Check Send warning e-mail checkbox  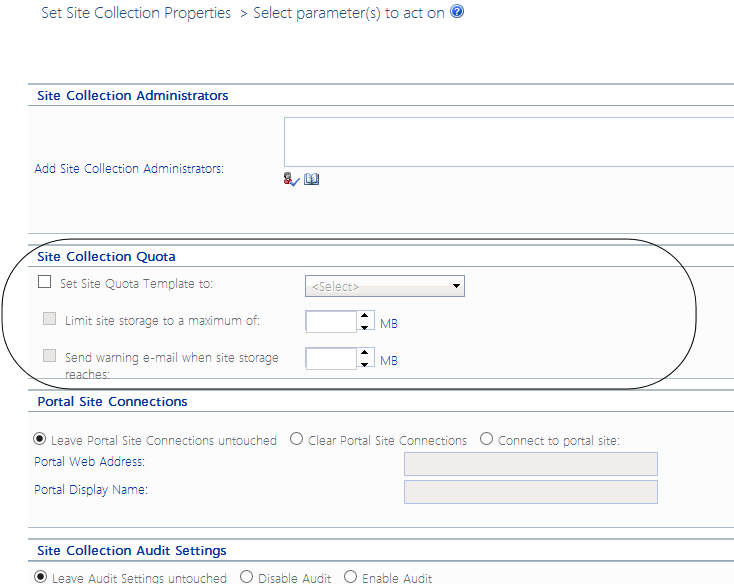tap(50, 355)
